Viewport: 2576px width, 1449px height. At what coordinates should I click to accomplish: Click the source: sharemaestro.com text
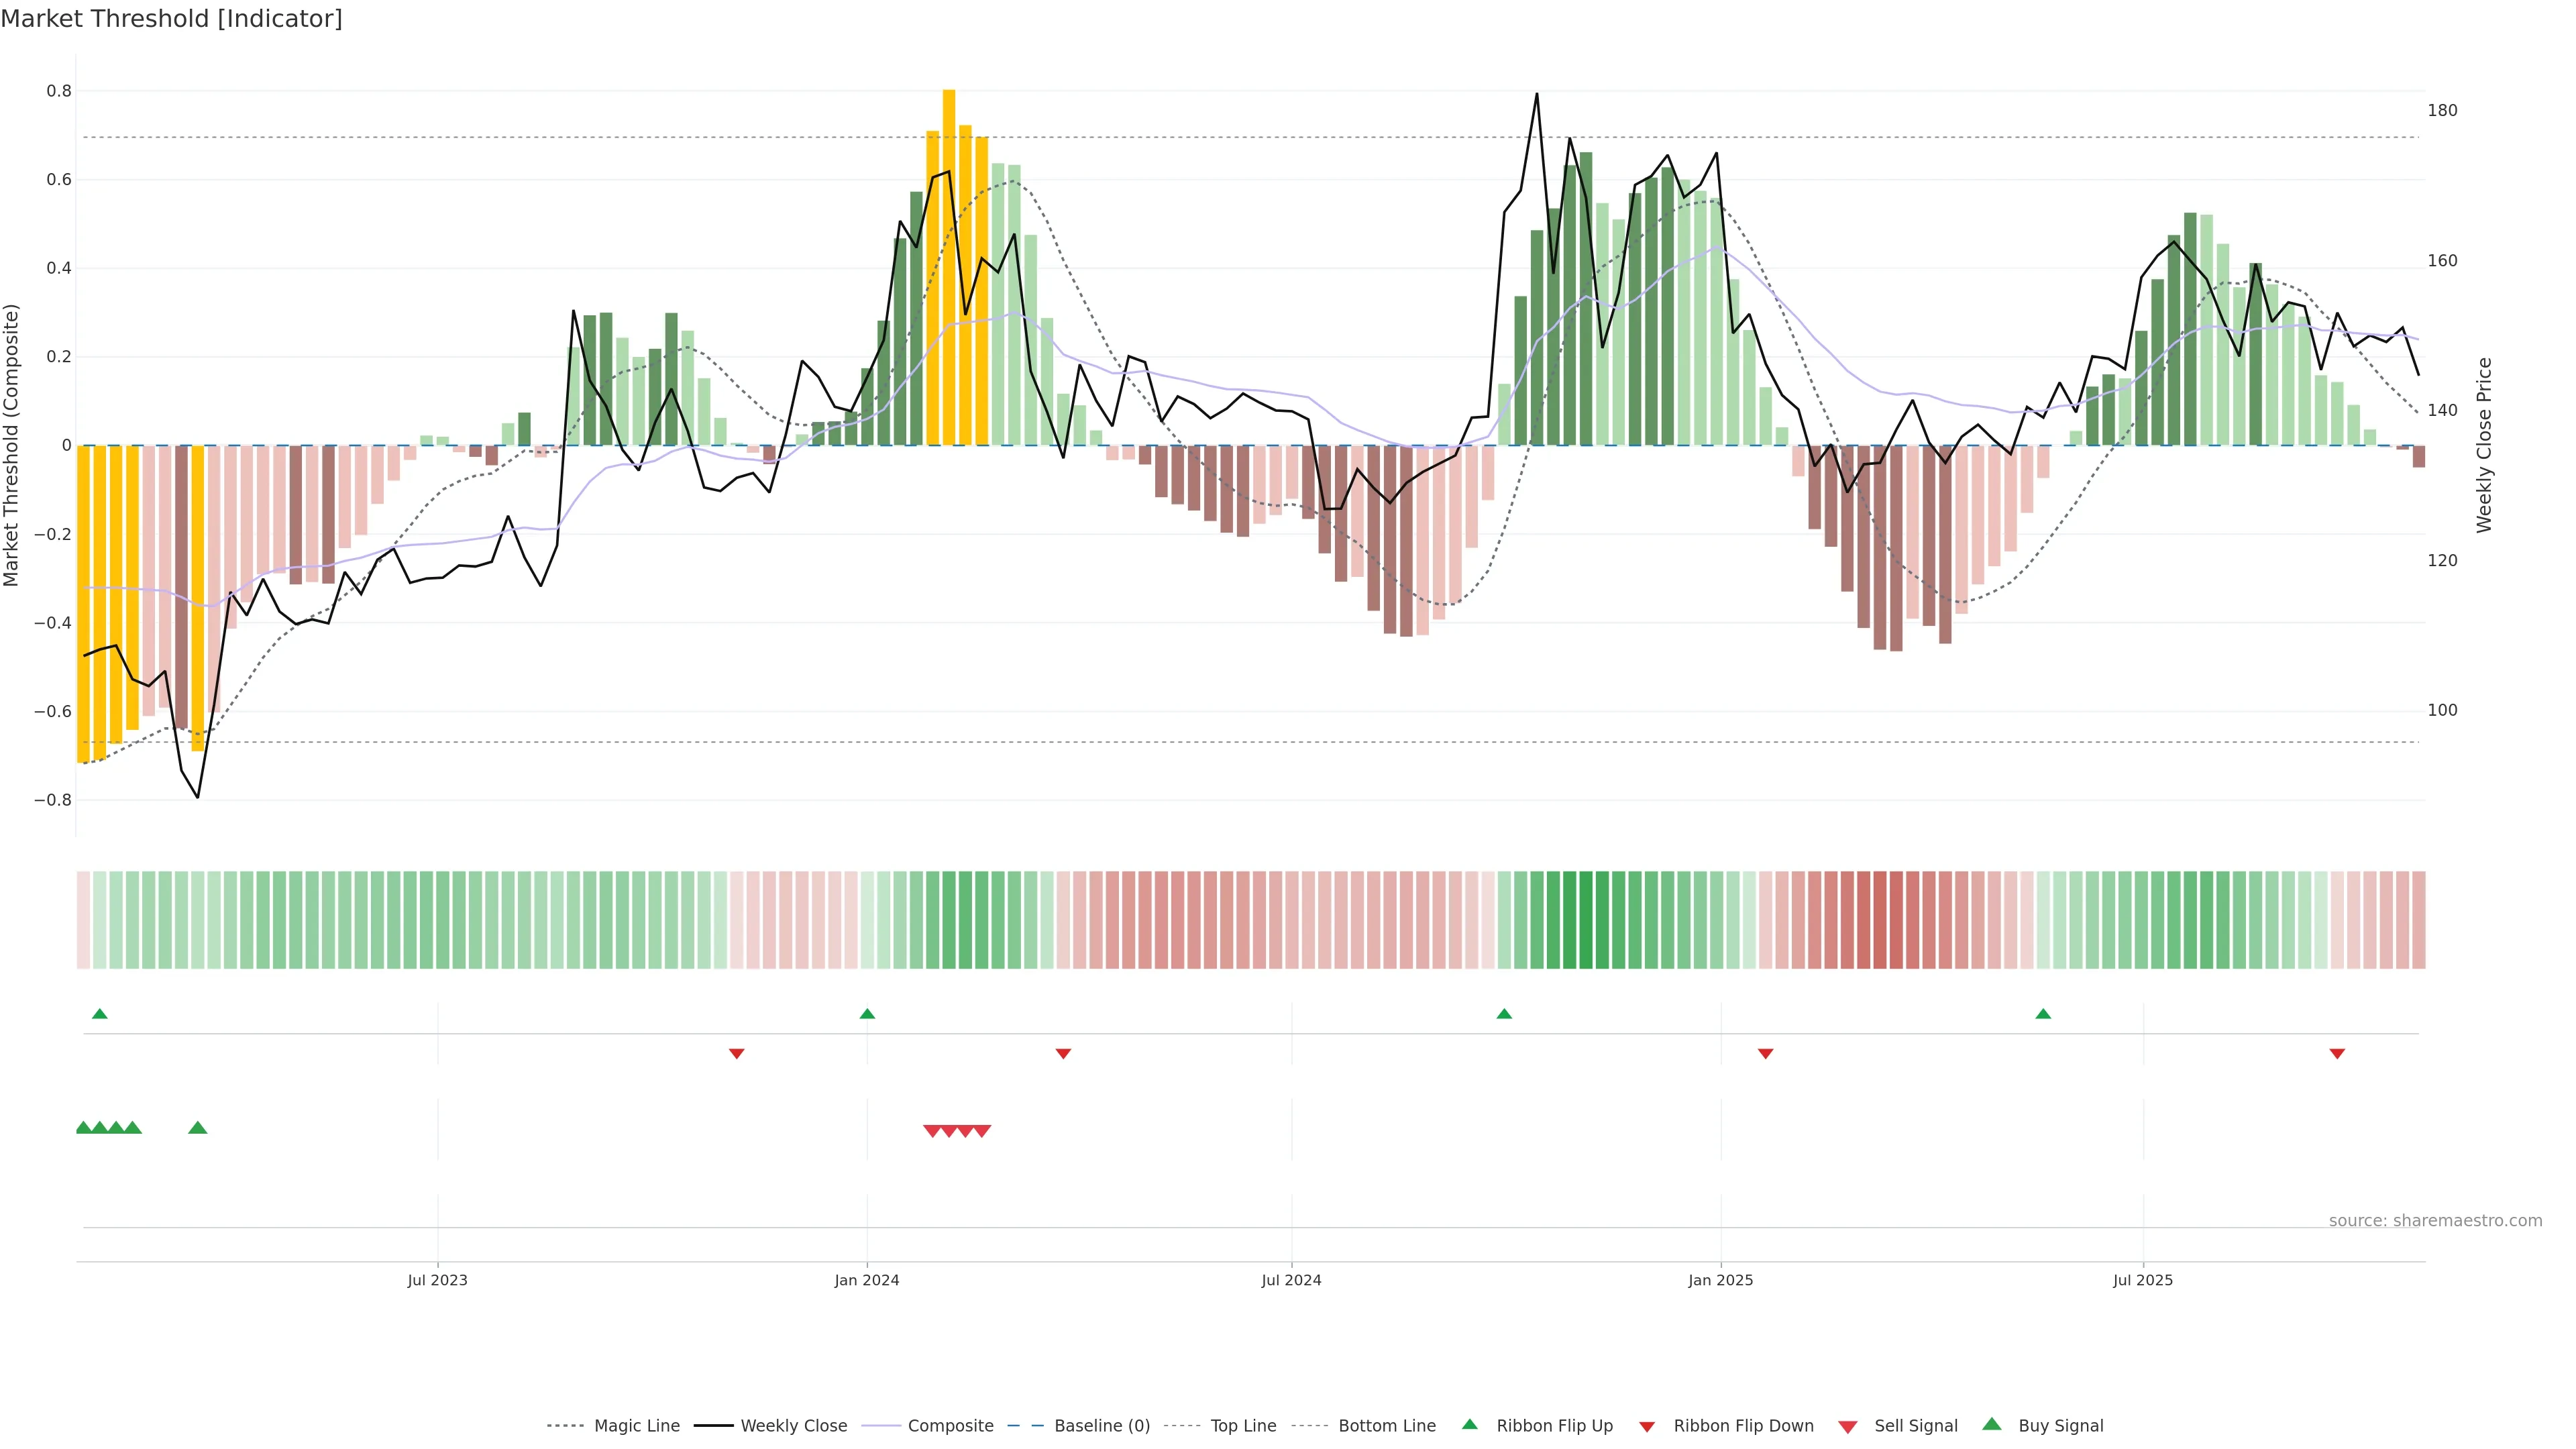coord(2435,1220)
